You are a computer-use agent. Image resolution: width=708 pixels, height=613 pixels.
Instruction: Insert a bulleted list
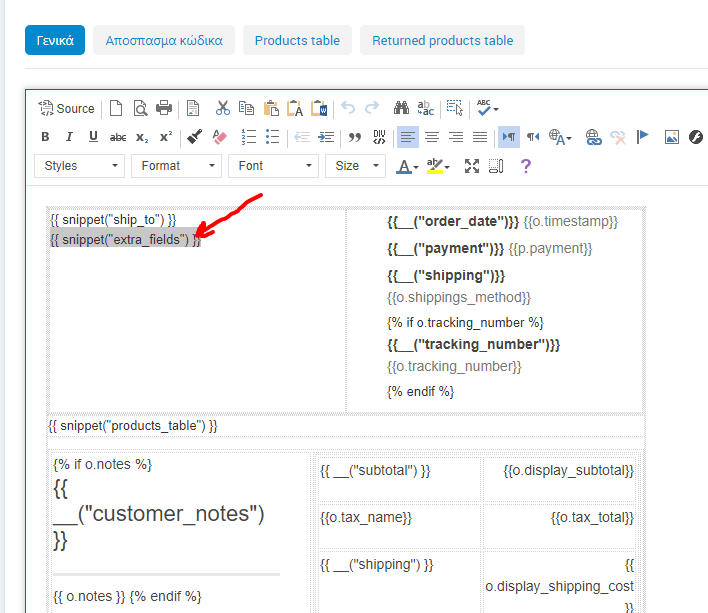pyautogui.click(x=272, y=137)
